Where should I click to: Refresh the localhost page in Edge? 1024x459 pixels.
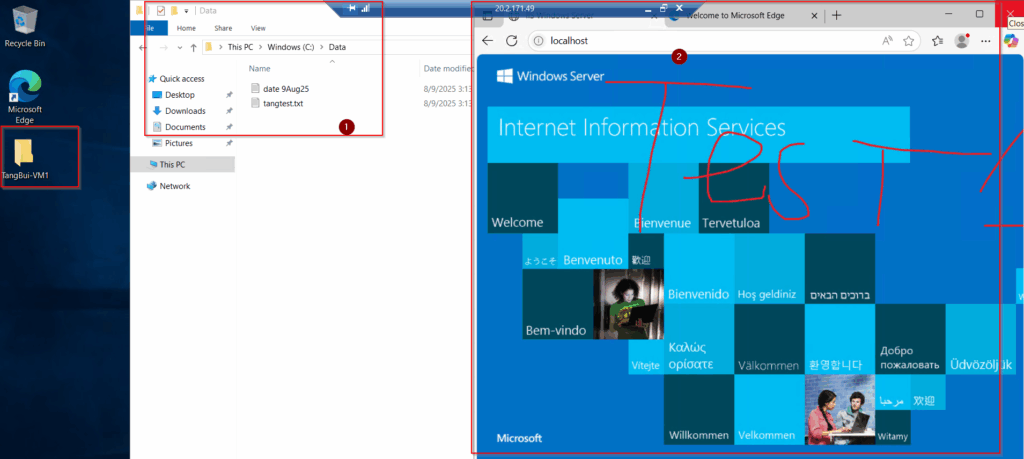pos(512,40)
